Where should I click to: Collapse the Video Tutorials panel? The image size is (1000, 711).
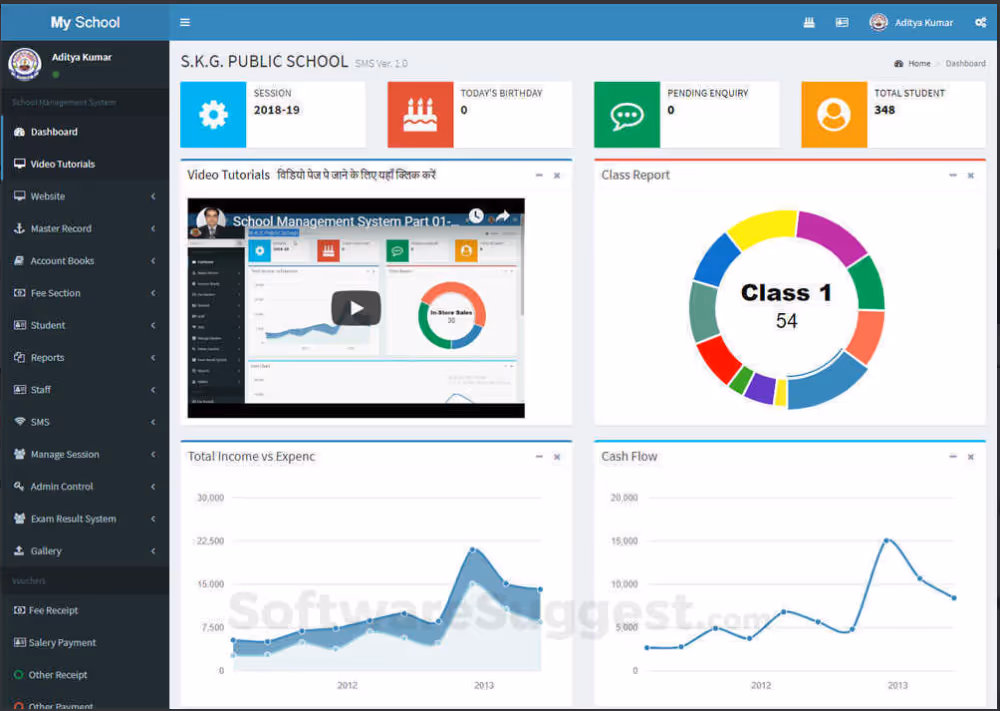(x=539, y=175)
